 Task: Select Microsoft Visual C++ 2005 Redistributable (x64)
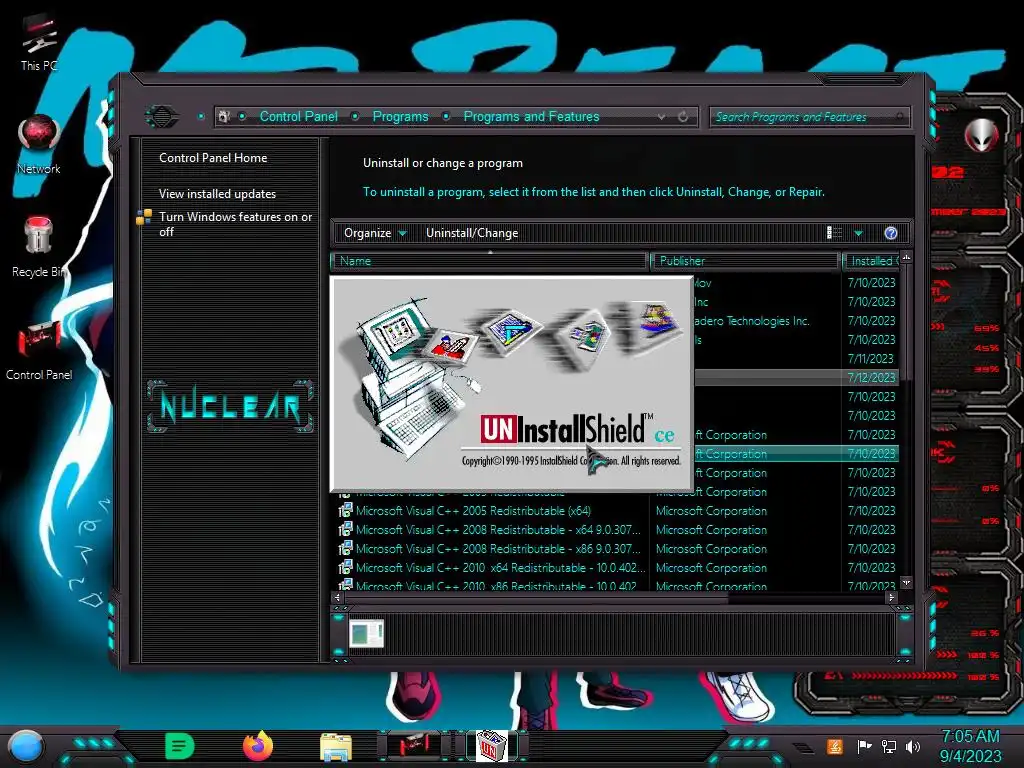click(474, 511)
